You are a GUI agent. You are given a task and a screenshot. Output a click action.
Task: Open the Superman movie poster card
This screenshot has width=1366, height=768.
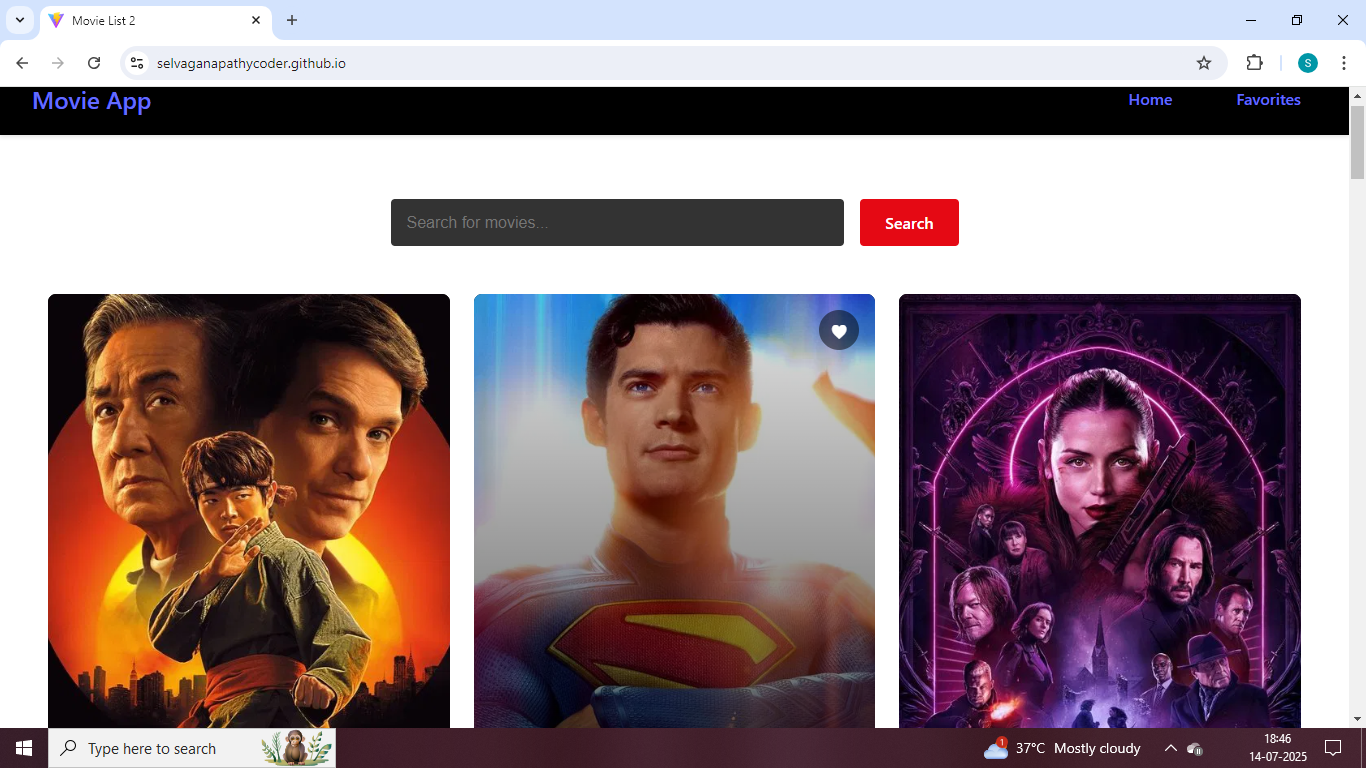(x=674, y=511)
